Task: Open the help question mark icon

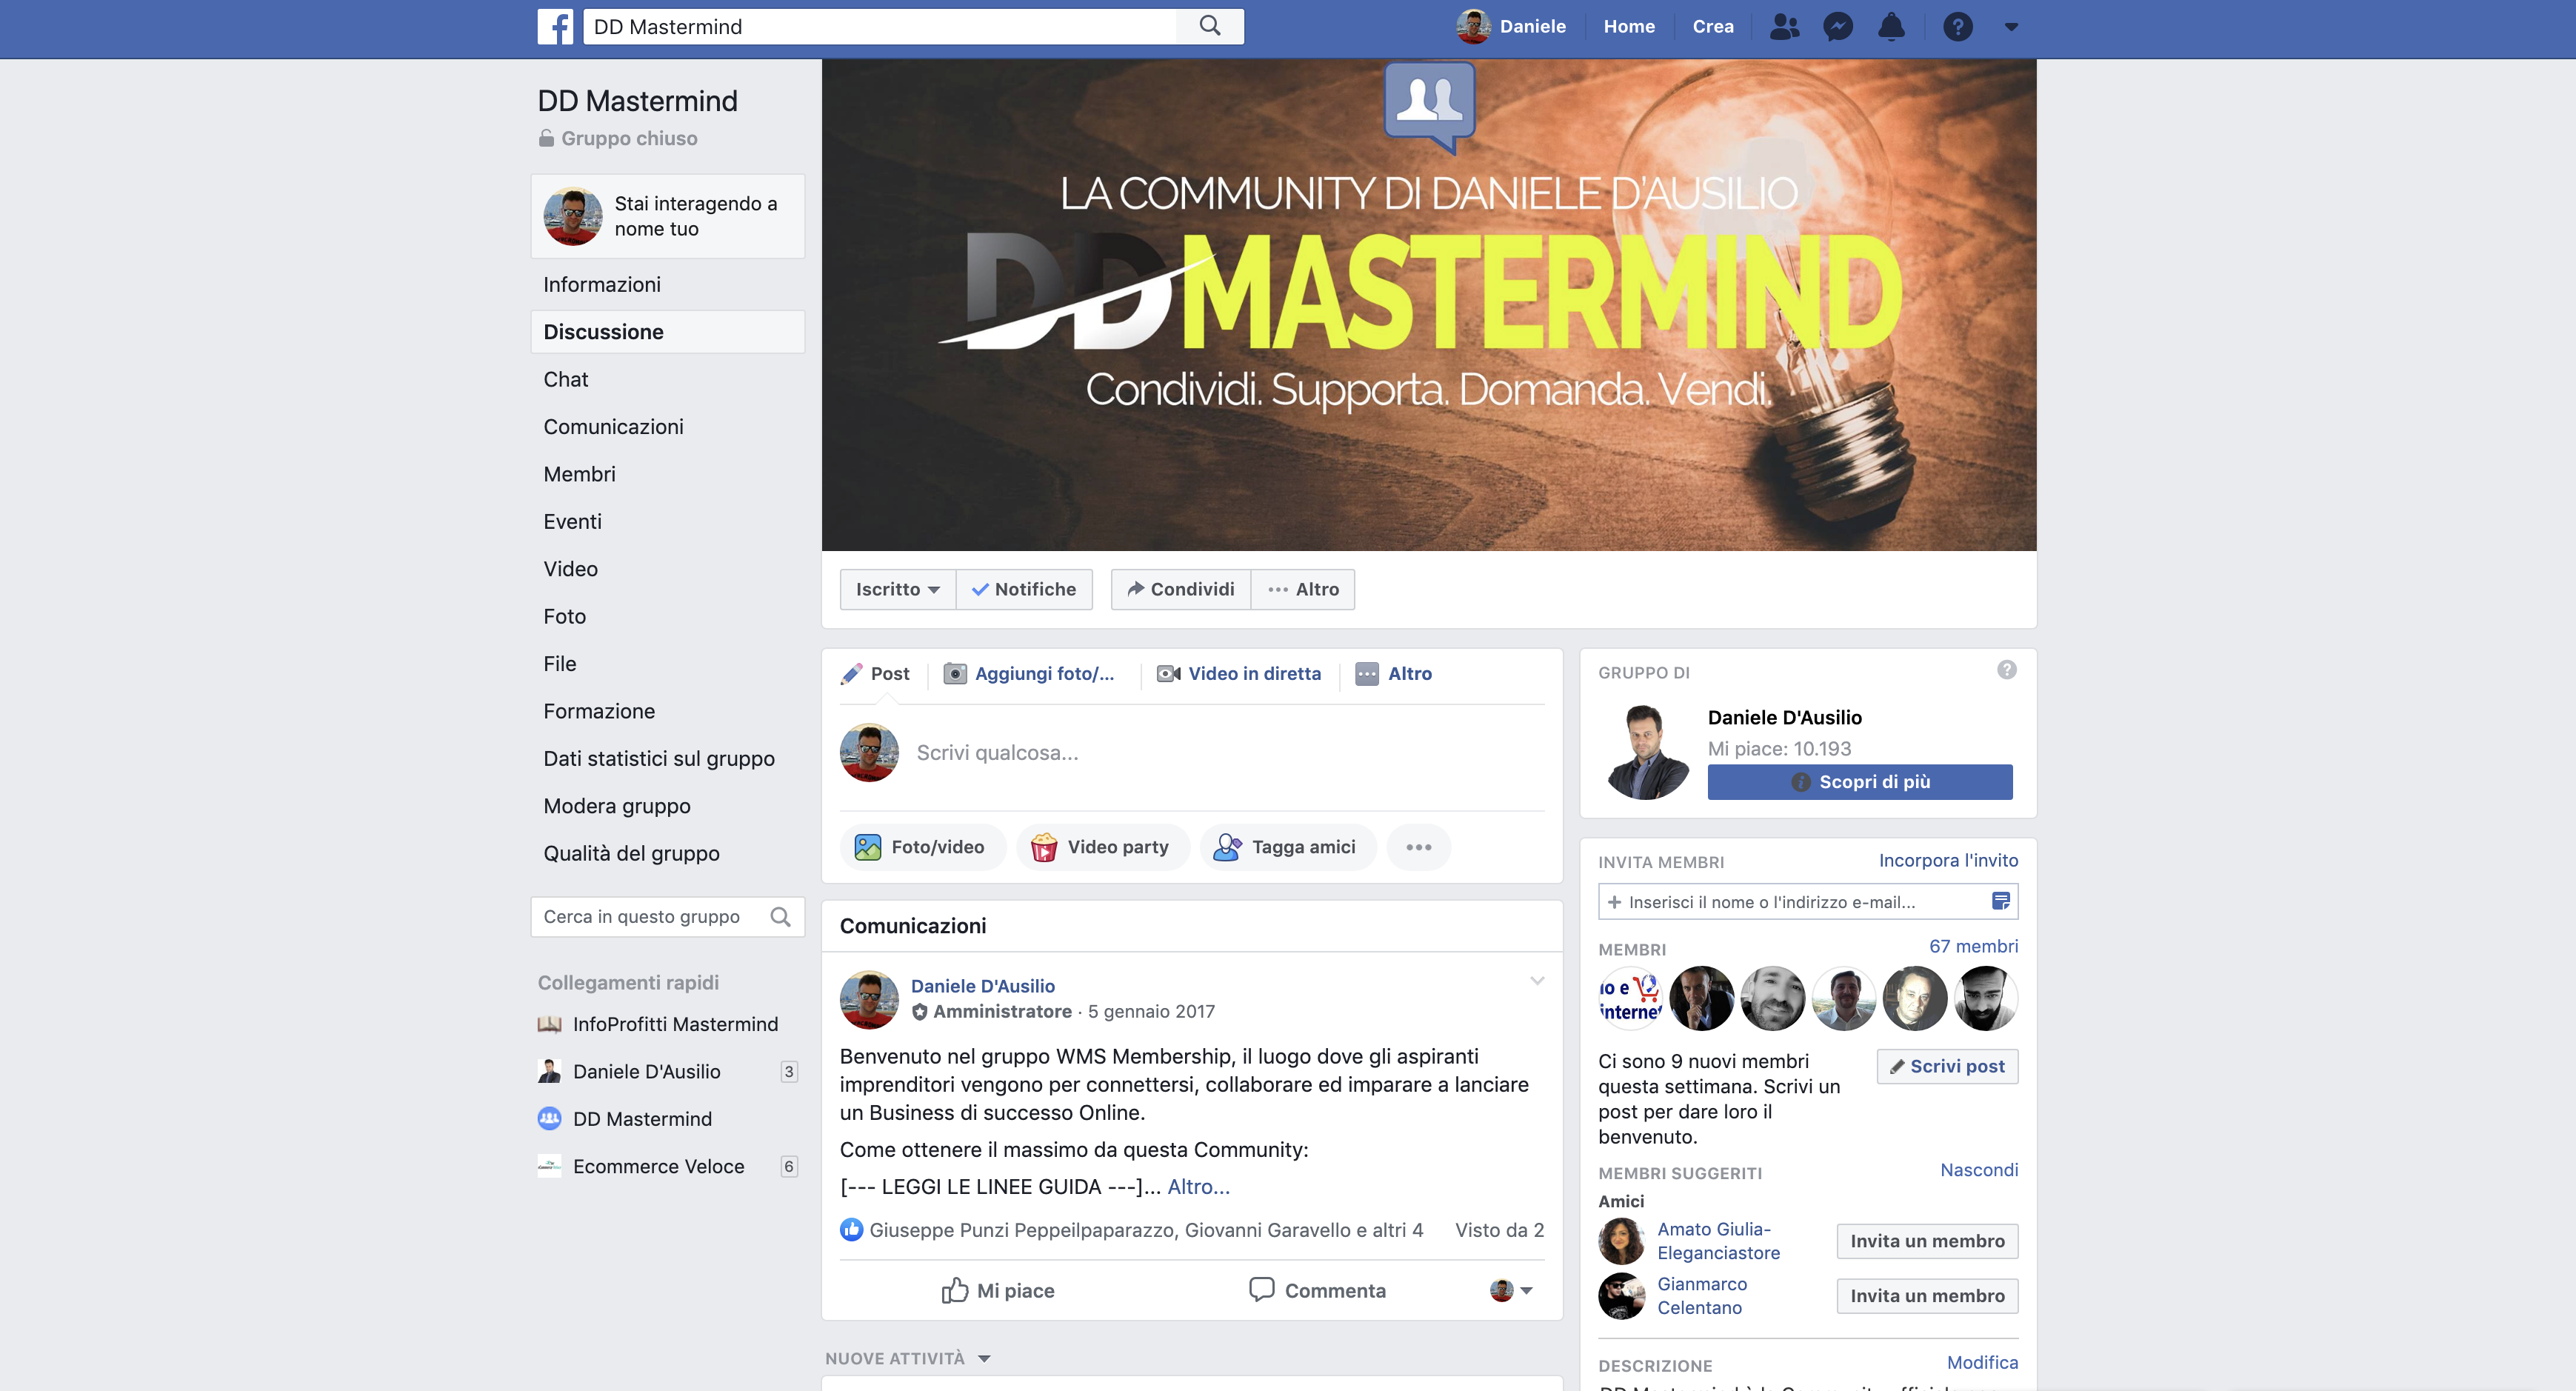Action: (x=1957, y=27)
